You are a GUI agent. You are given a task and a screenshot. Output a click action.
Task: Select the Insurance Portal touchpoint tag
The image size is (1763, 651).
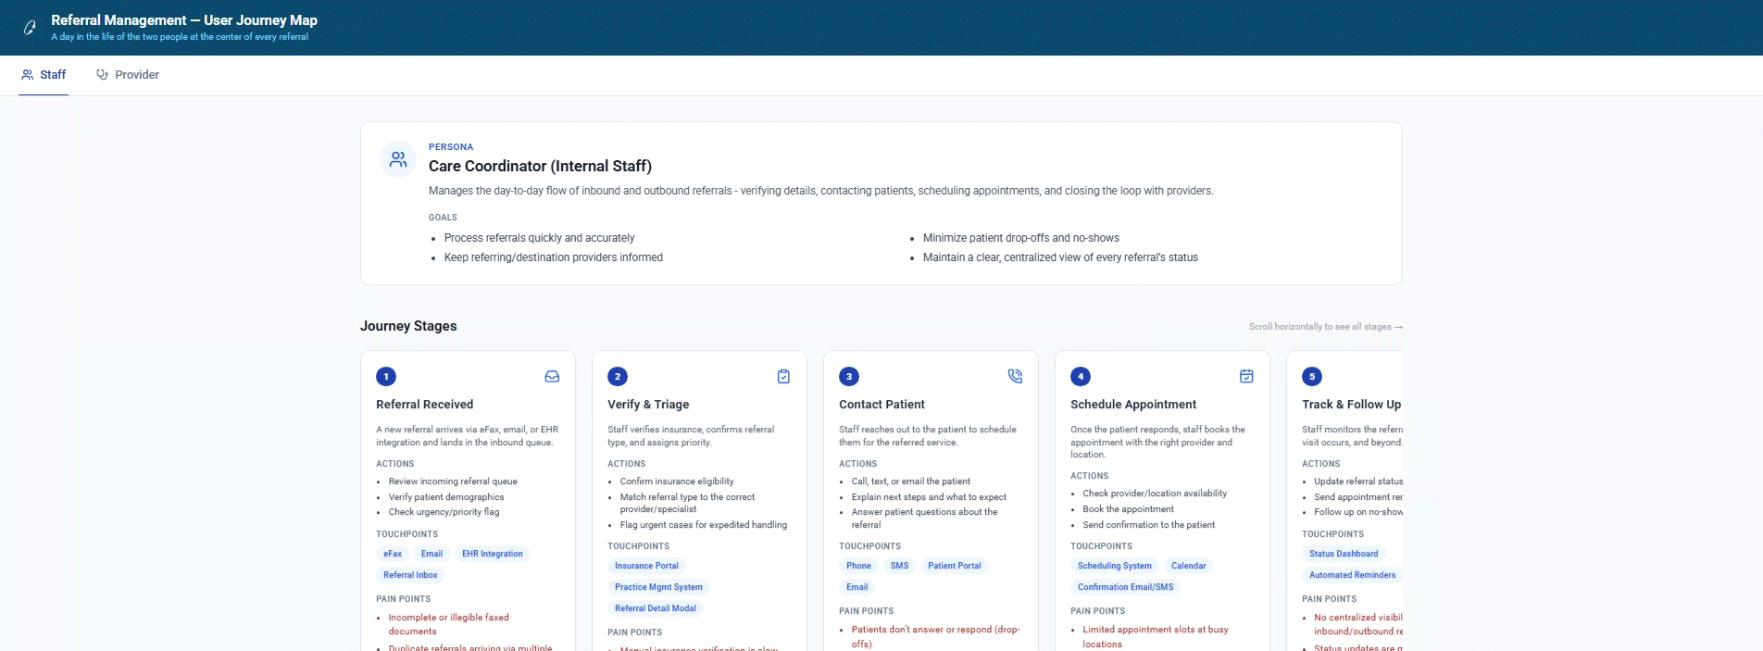pos(647,566)
